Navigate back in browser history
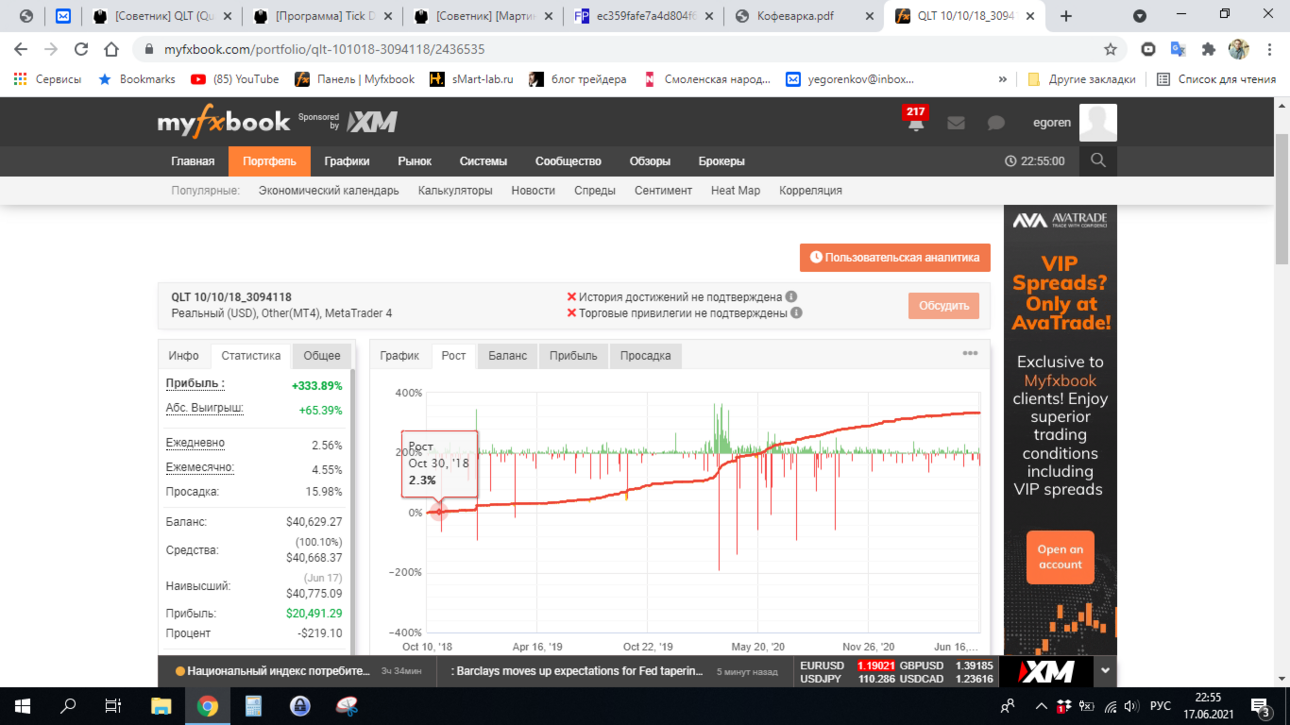Image resolution: width=1290 pixels, height=725 pixels. 21,49
